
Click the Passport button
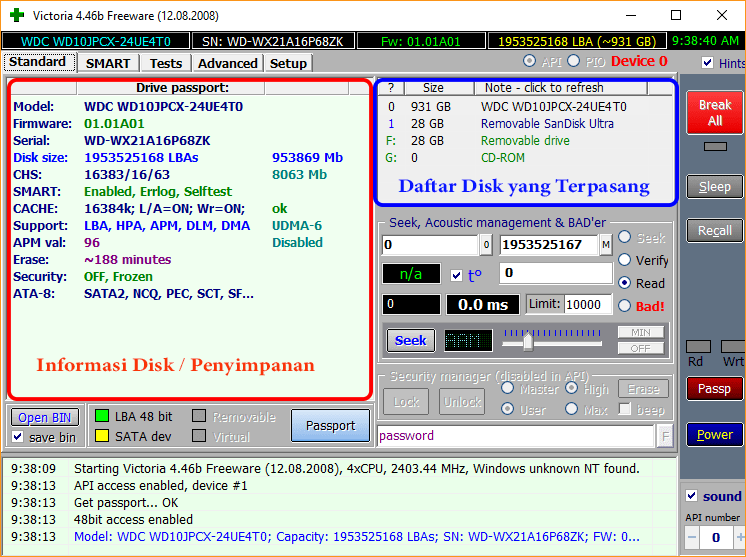330,425
